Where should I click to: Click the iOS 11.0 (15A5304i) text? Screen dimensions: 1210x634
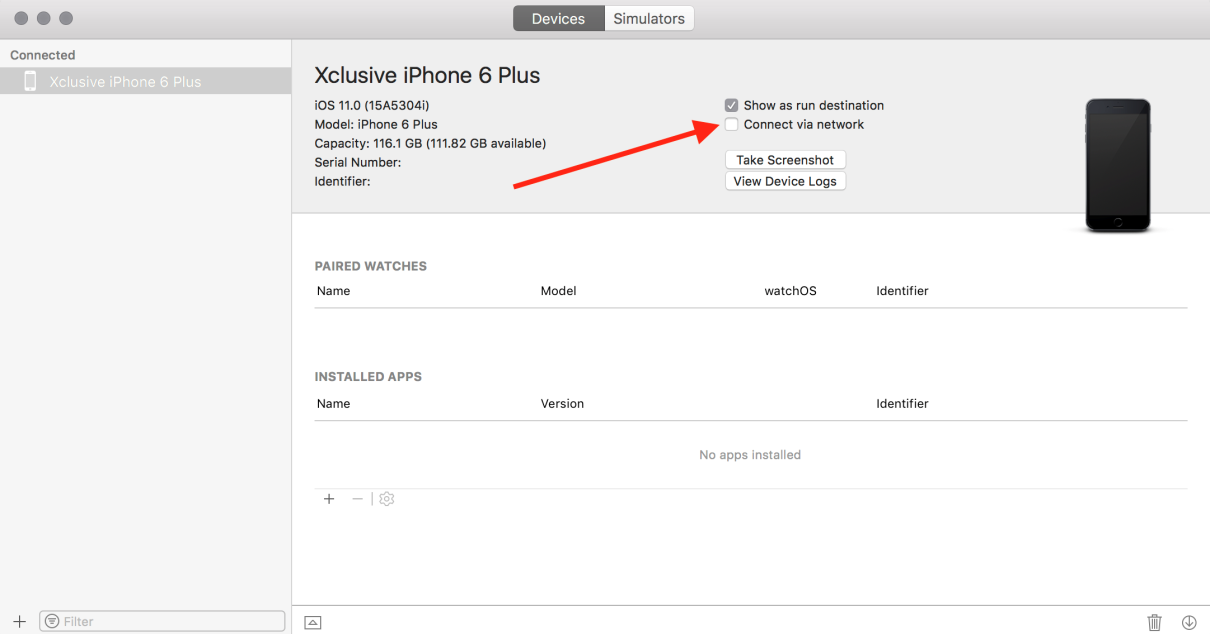[x=372, y=105]
